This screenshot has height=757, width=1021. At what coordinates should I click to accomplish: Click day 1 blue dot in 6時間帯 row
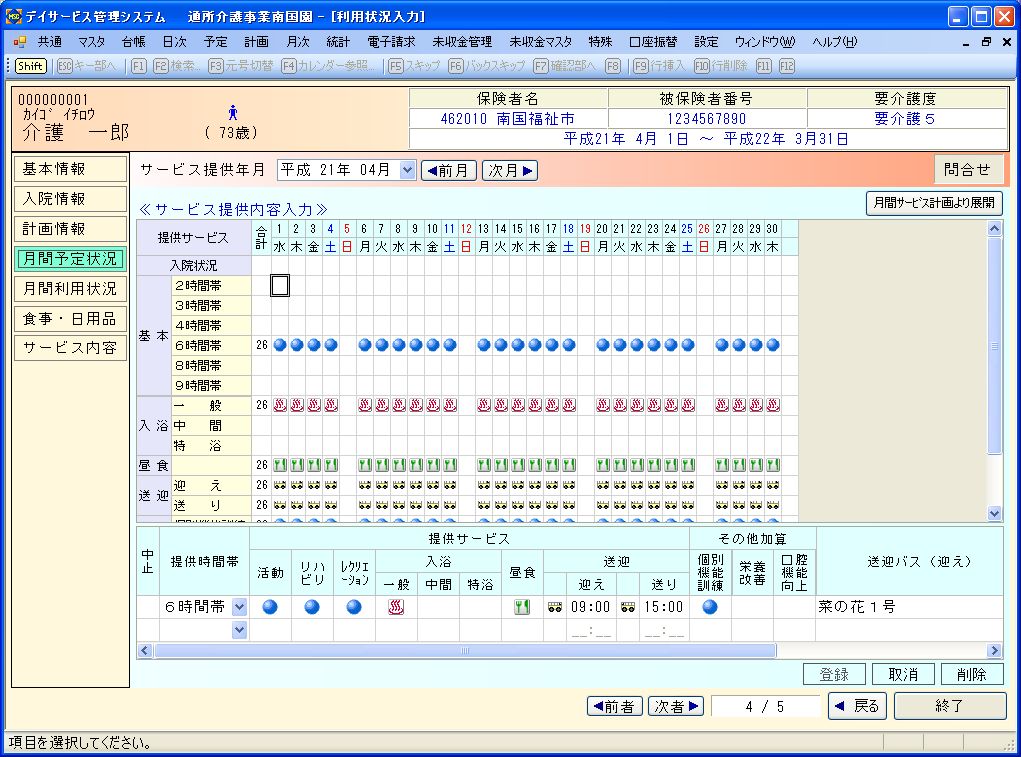point(280,345)
